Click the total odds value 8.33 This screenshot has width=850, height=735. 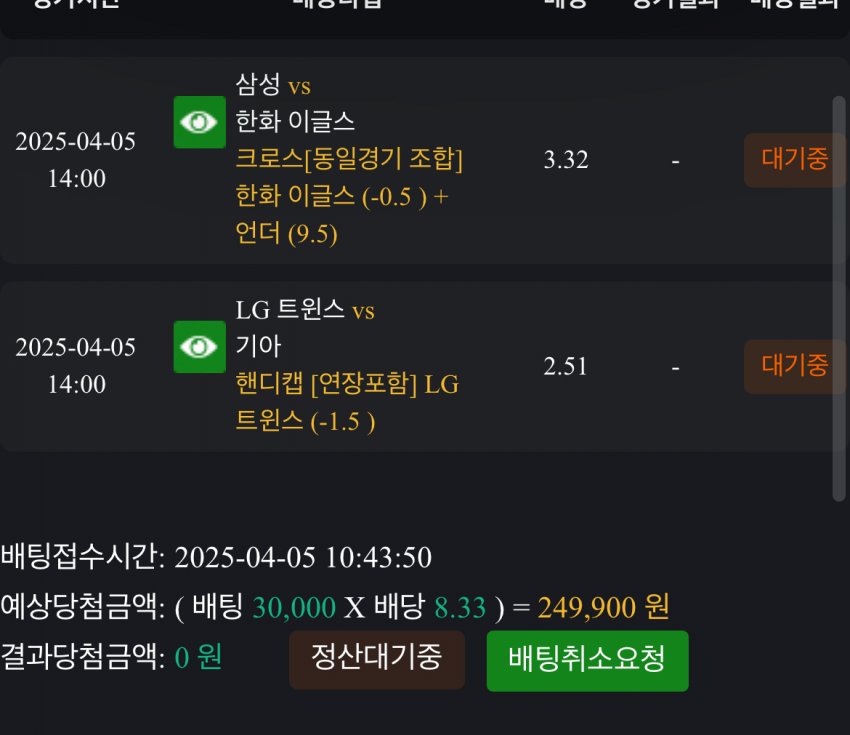[459, 607]
